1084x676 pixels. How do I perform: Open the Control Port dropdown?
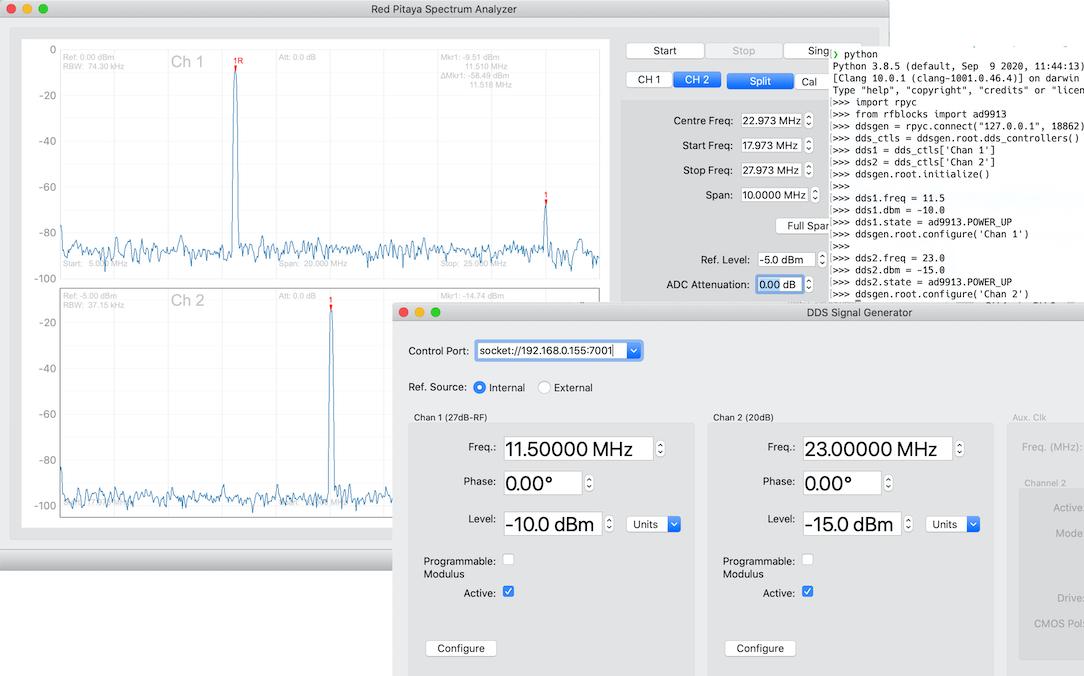click(x=634, y=351)
